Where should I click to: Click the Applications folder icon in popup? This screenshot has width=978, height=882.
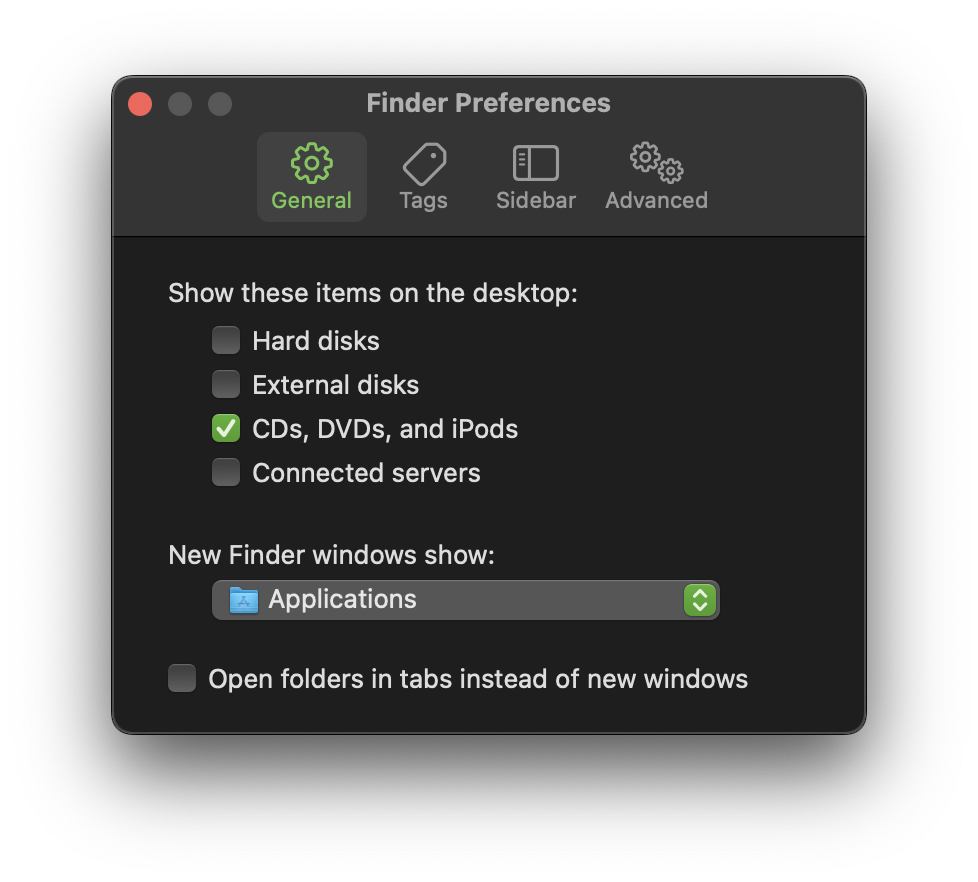[x=243, y=600]
